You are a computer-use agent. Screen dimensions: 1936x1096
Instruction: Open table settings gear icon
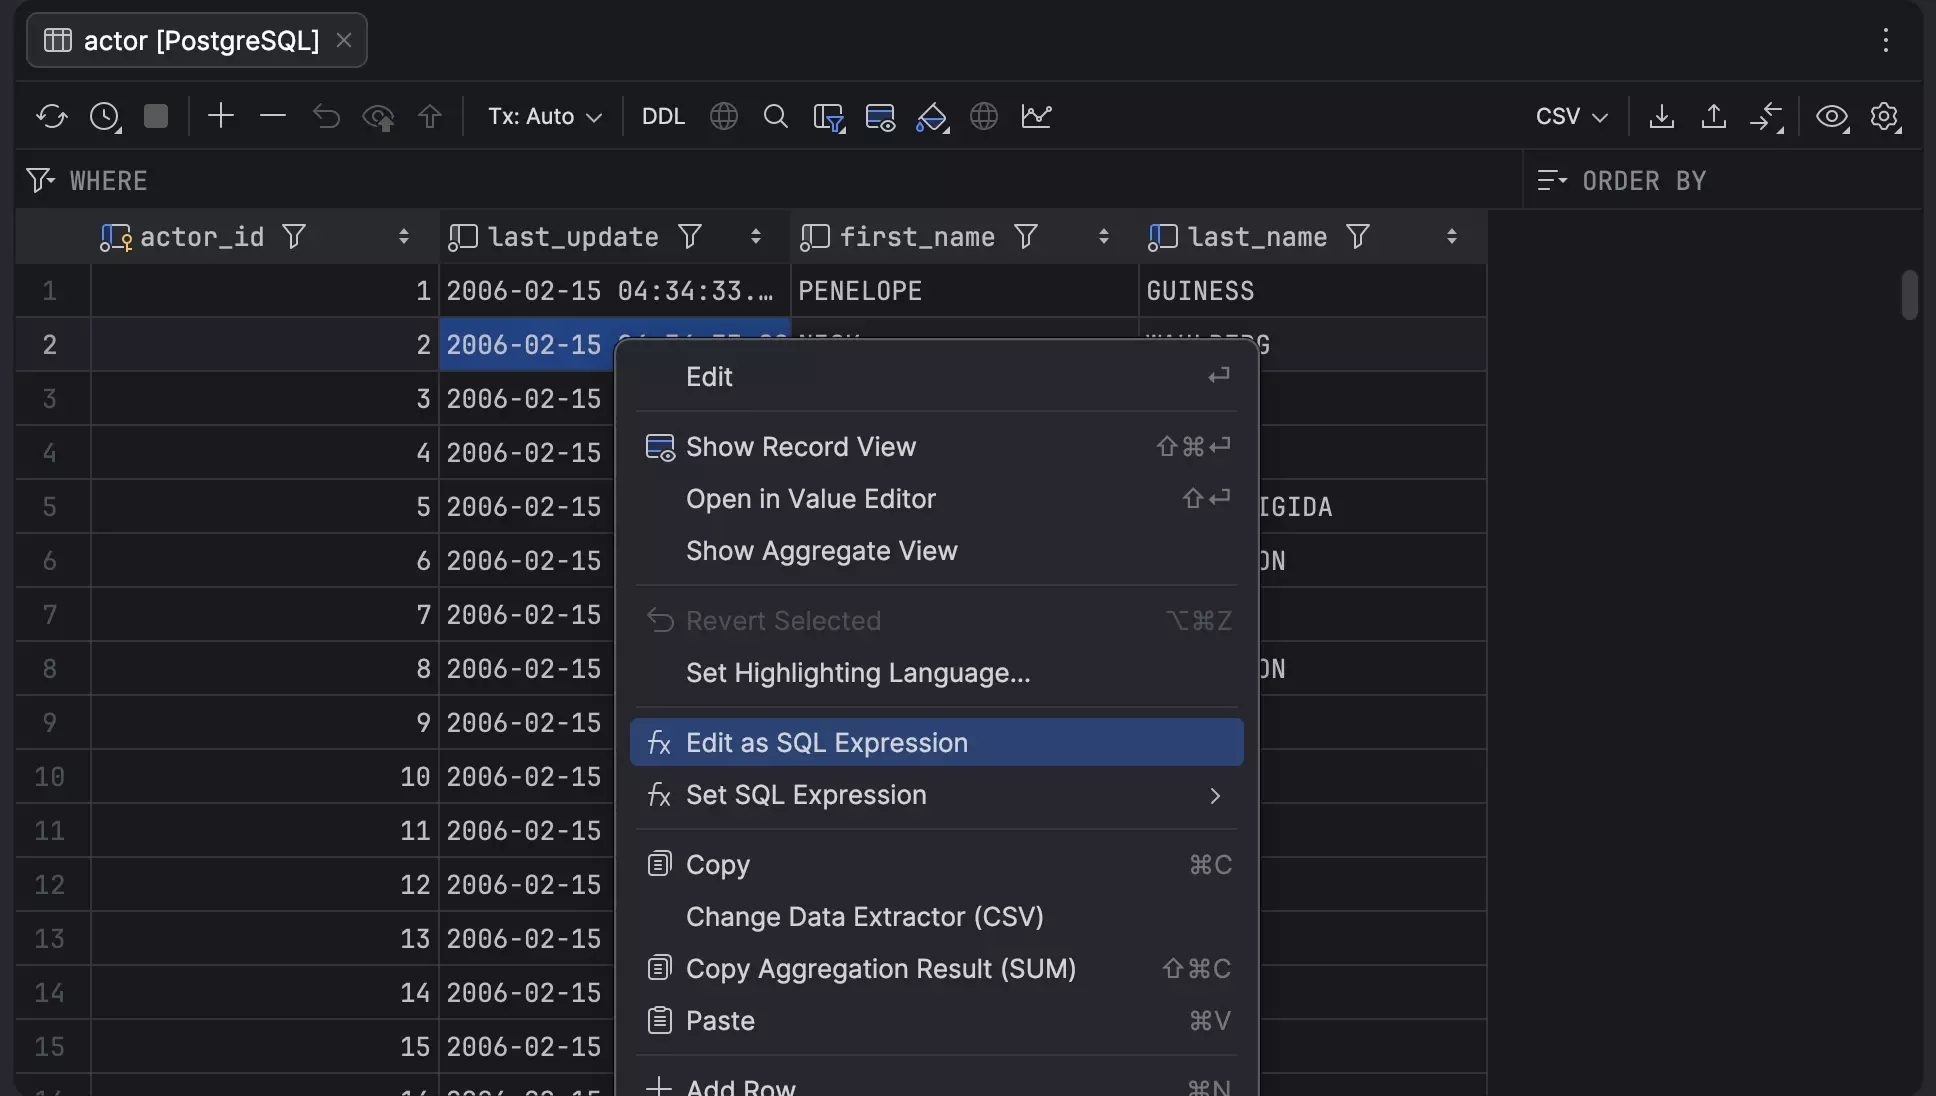coord(1885,117)
